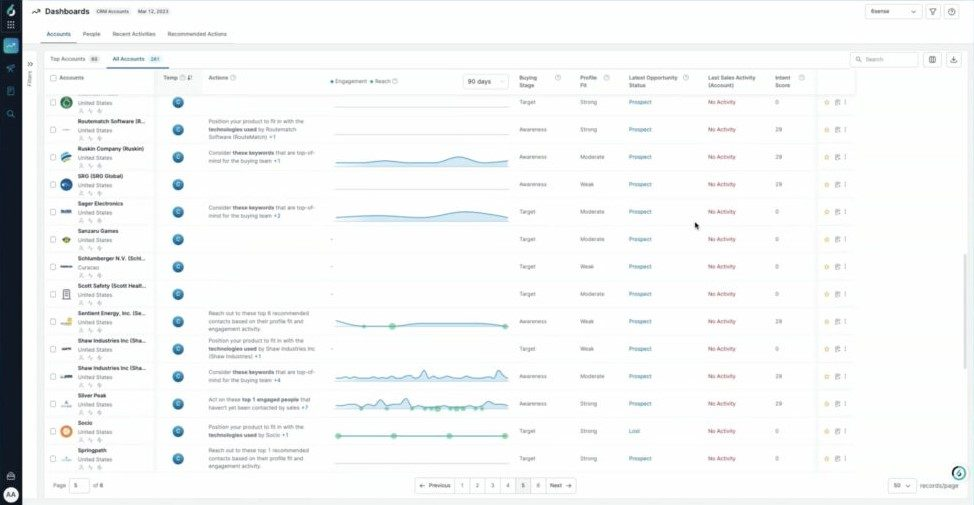The image size is (974, 505).
Task: Select the All Accounts tab
Action: (x=136, y=59)
